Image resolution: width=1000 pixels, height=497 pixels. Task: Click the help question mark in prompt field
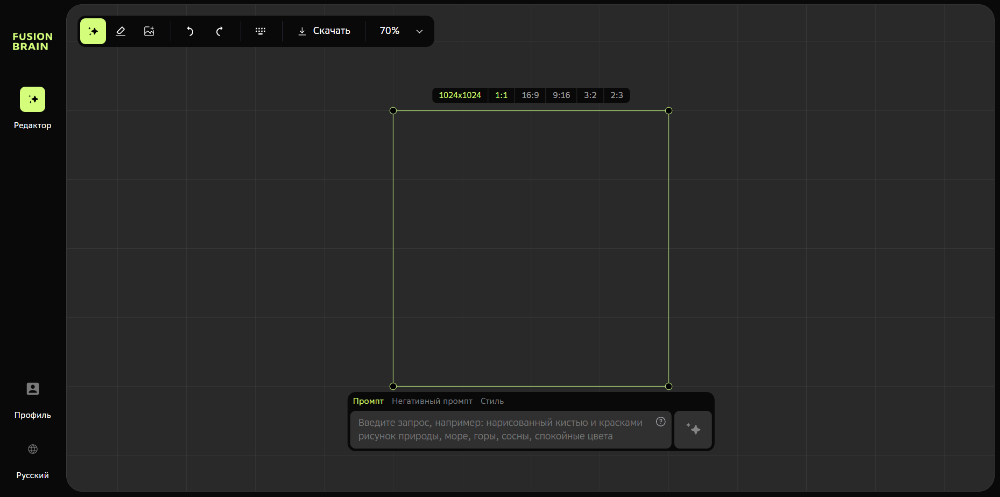(660, 422)
